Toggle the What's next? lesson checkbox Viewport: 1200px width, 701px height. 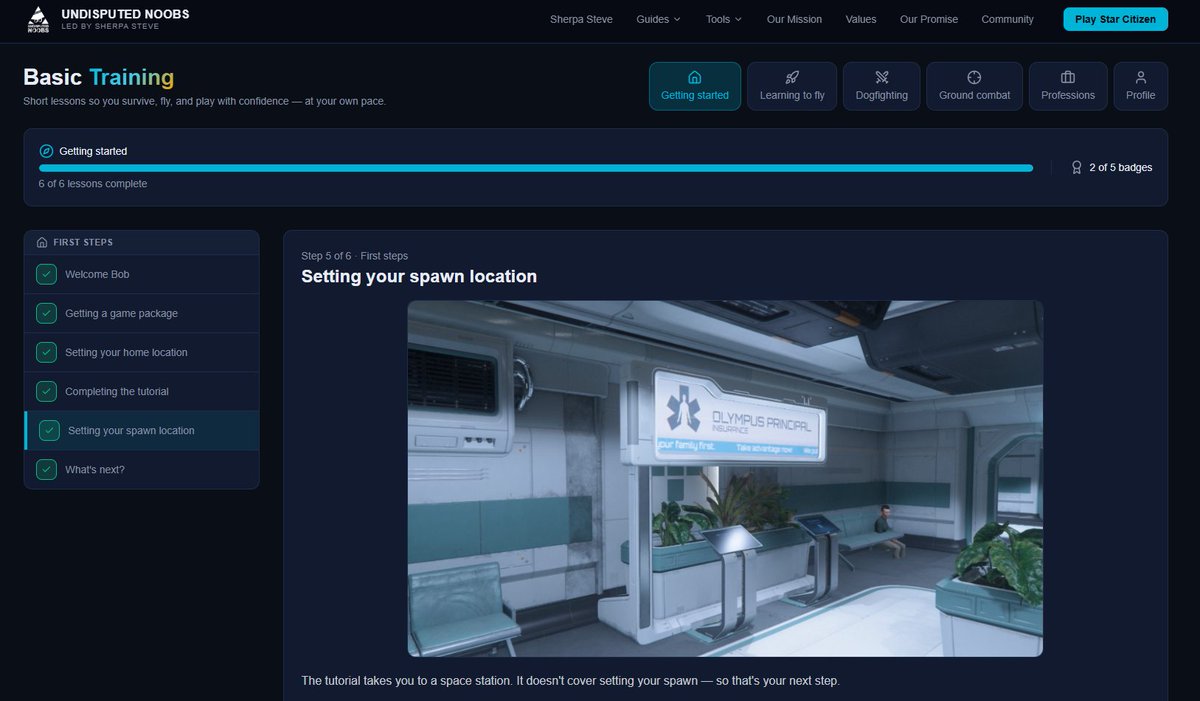(46, 469)
